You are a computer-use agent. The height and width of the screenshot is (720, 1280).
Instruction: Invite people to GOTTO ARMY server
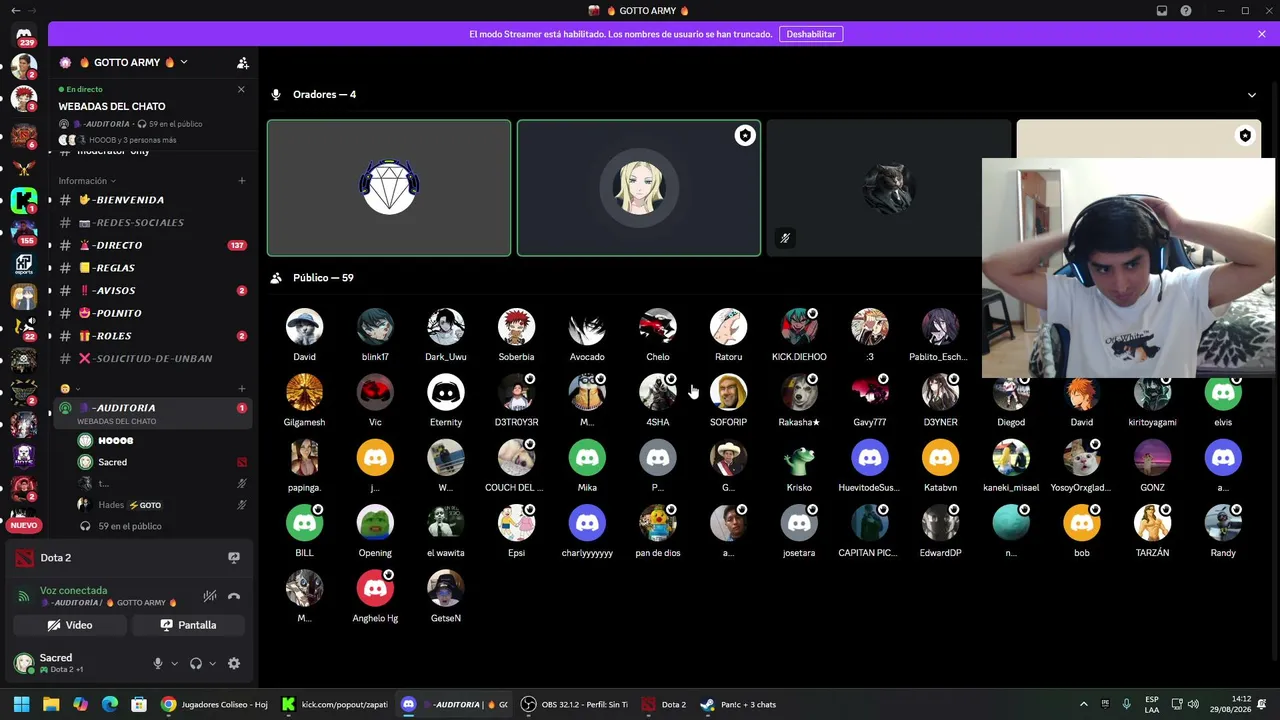click(x=242, y=63)
